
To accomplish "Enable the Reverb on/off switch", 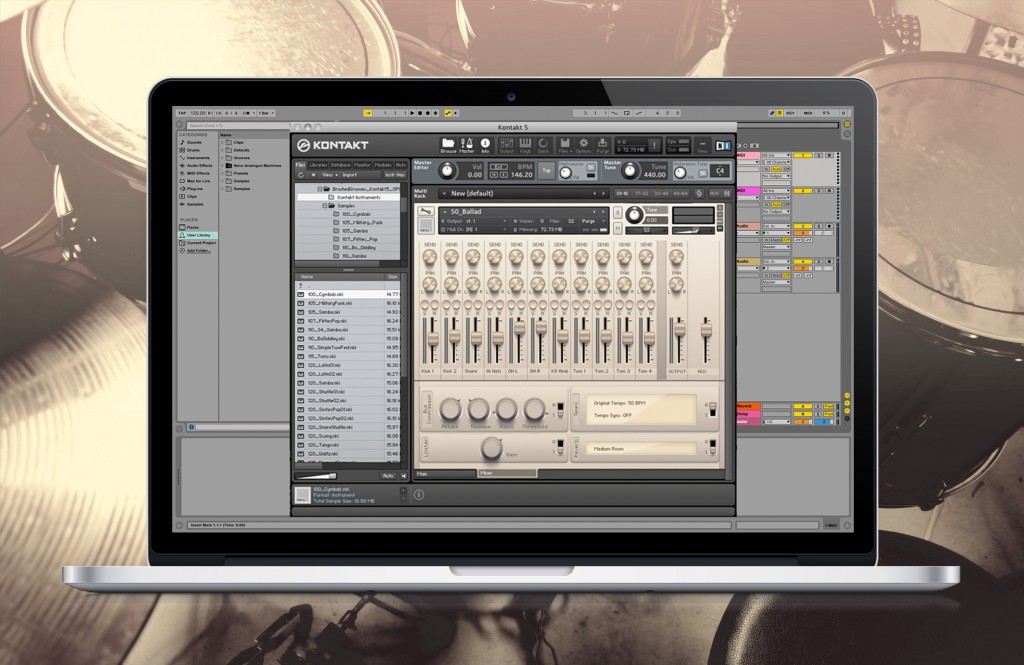I will pos(711,448).
